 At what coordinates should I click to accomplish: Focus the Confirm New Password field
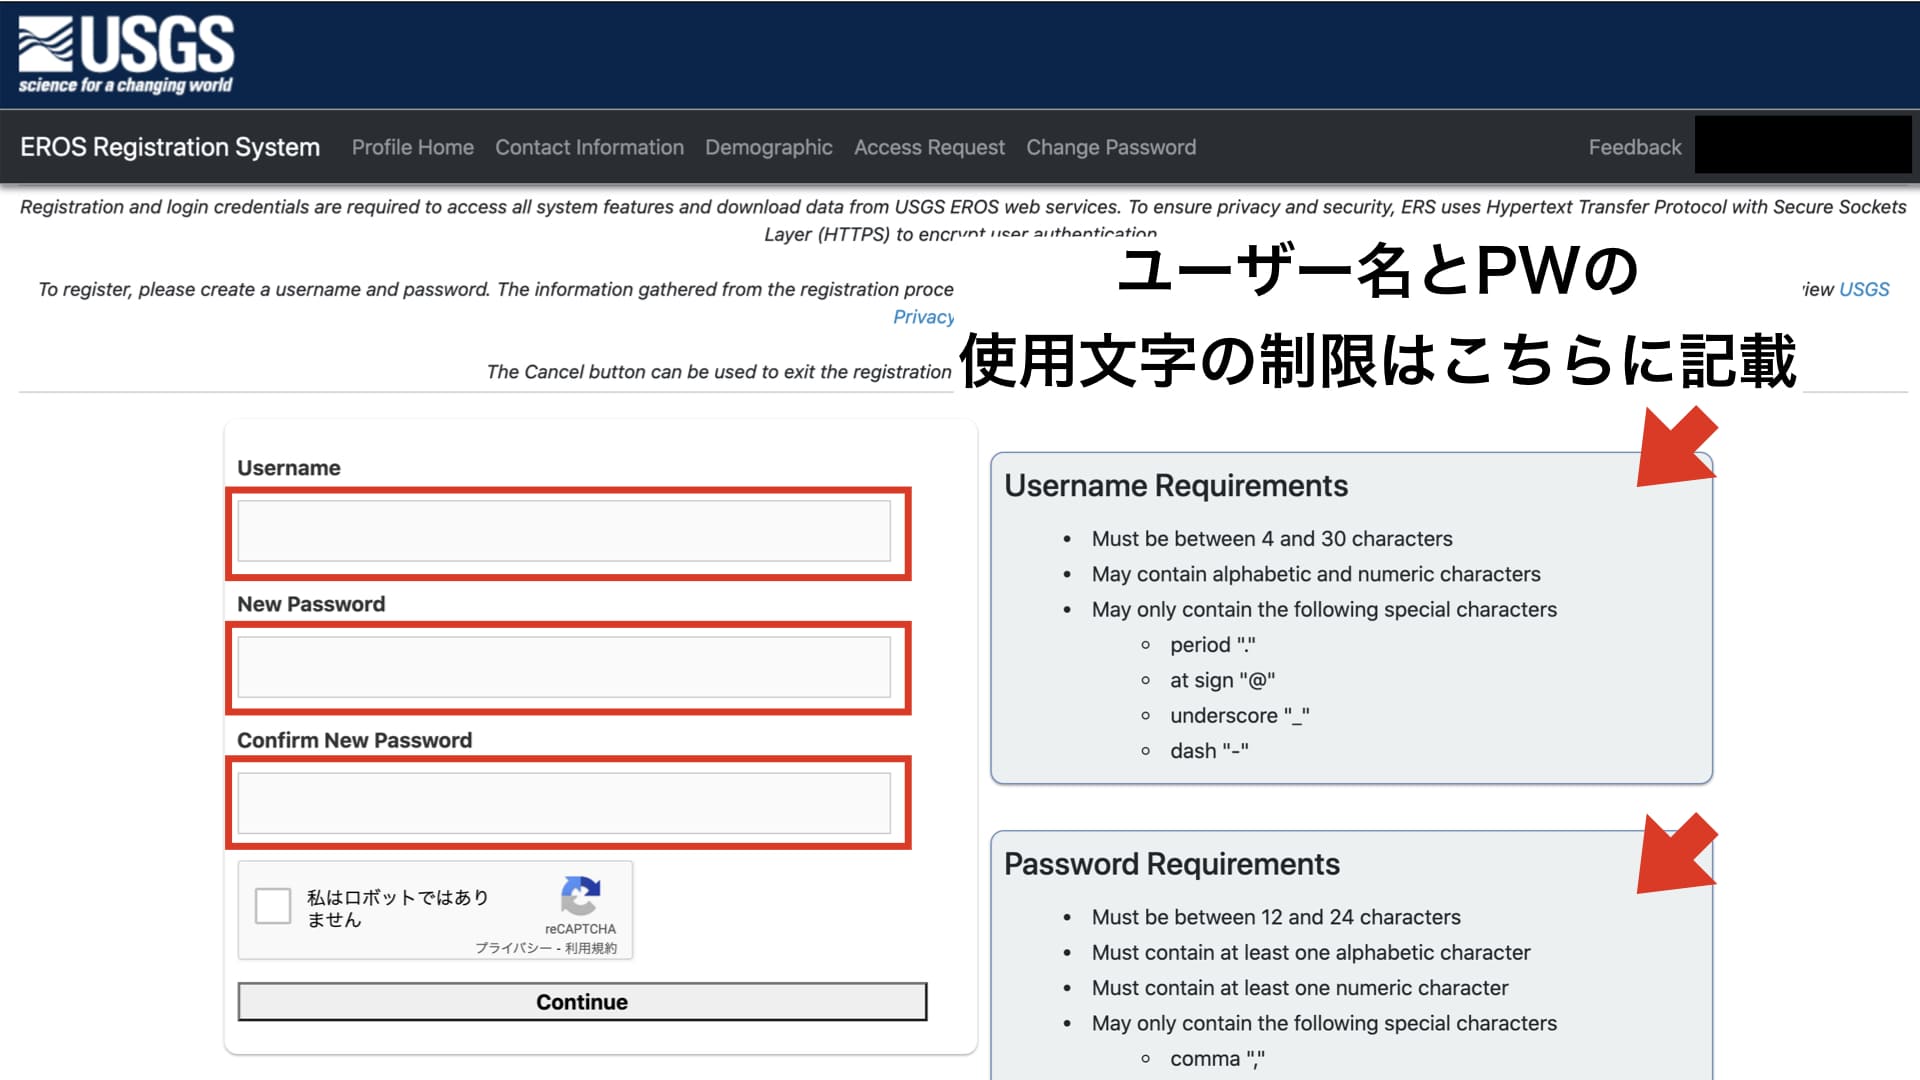564,803
